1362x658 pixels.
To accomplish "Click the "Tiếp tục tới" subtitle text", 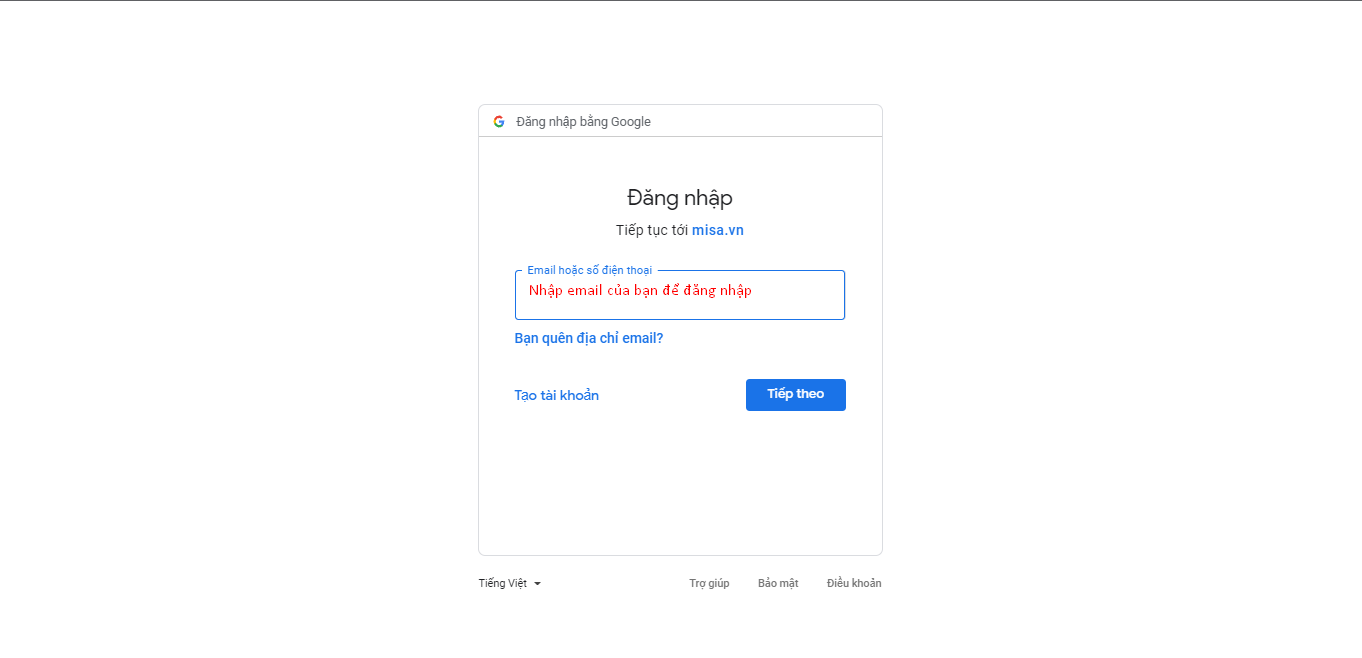I will coord(652,230).
